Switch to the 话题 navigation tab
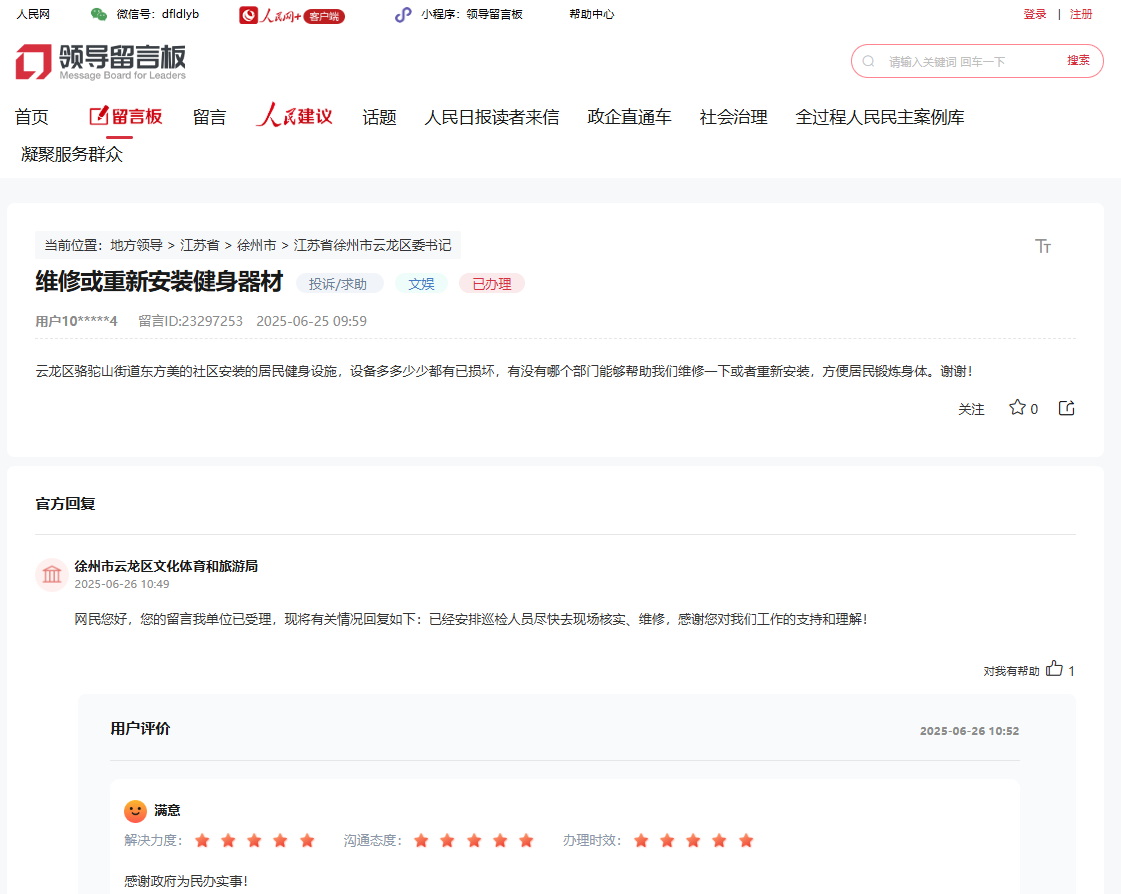 click(379, 117)
